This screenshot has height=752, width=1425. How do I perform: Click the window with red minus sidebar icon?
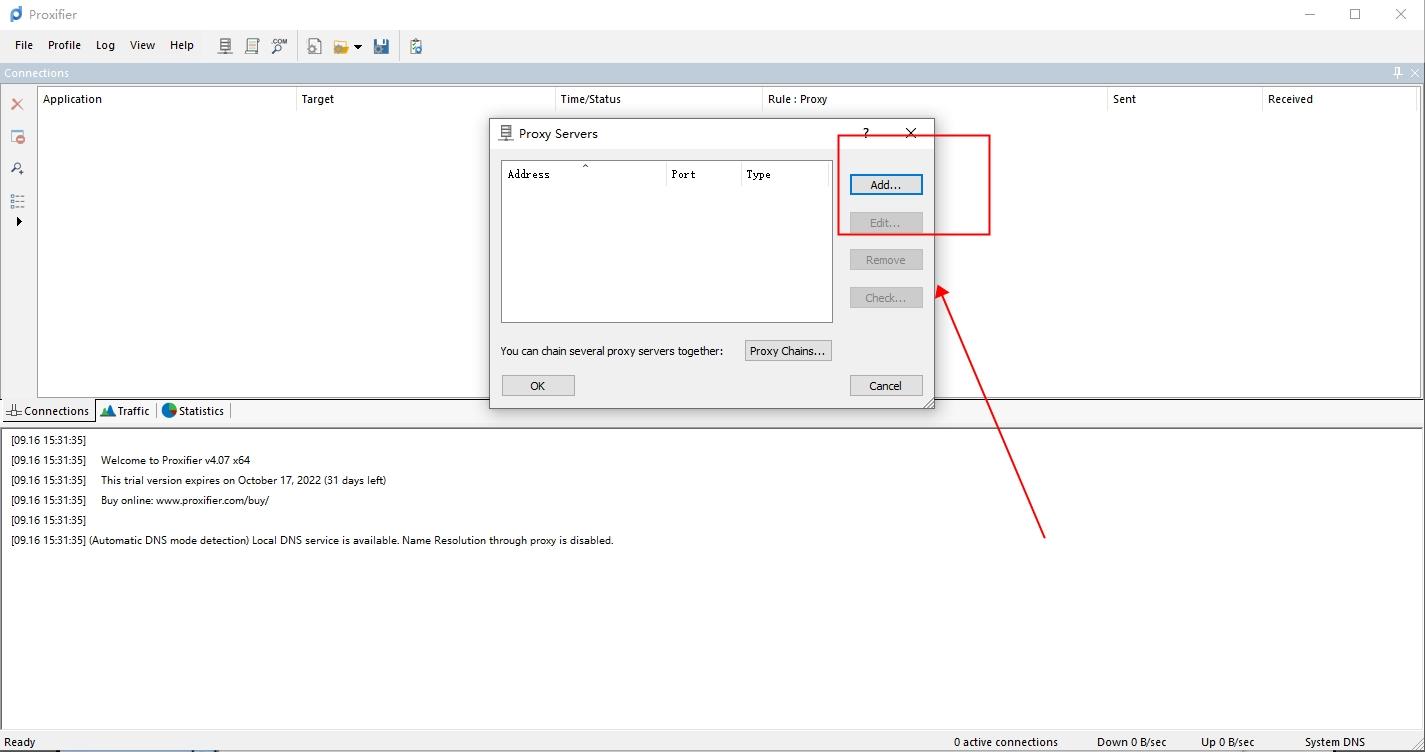point(17,137)
